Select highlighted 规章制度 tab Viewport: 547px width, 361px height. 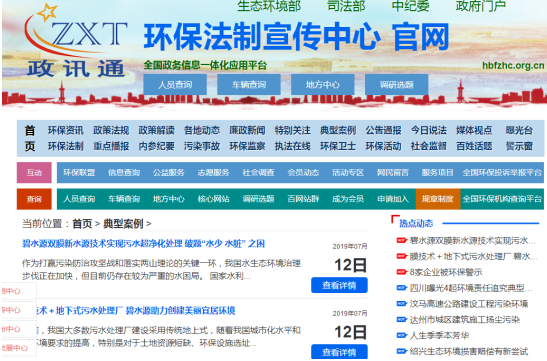[438, 199]
